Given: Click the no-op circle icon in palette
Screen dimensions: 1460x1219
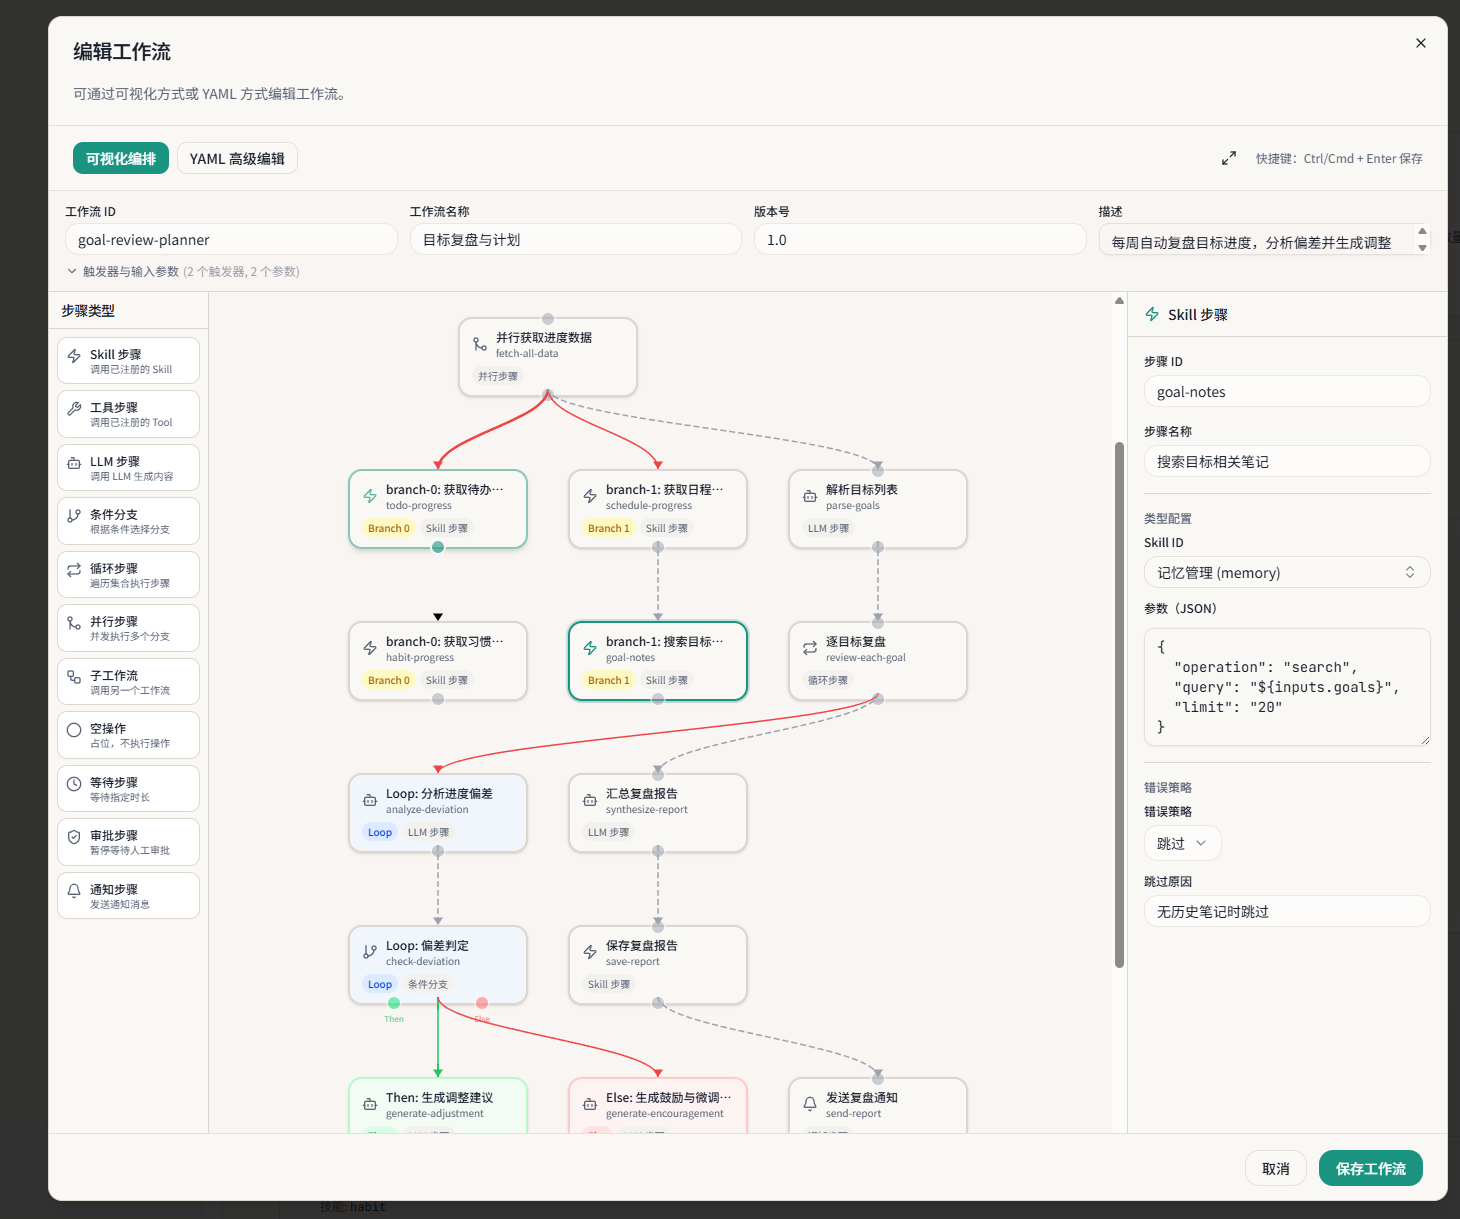Looking at the screenshot, I should click(x=74, y=730).
